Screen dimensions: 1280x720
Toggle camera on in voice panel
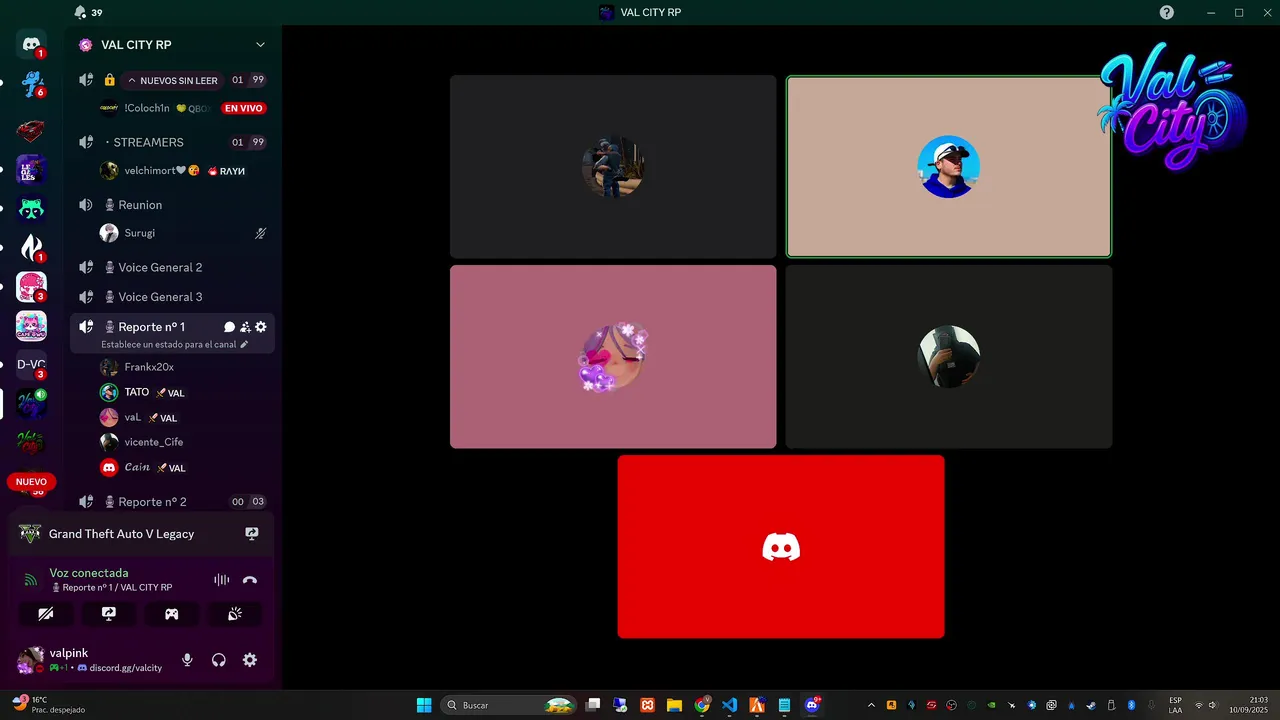[46, 614]
